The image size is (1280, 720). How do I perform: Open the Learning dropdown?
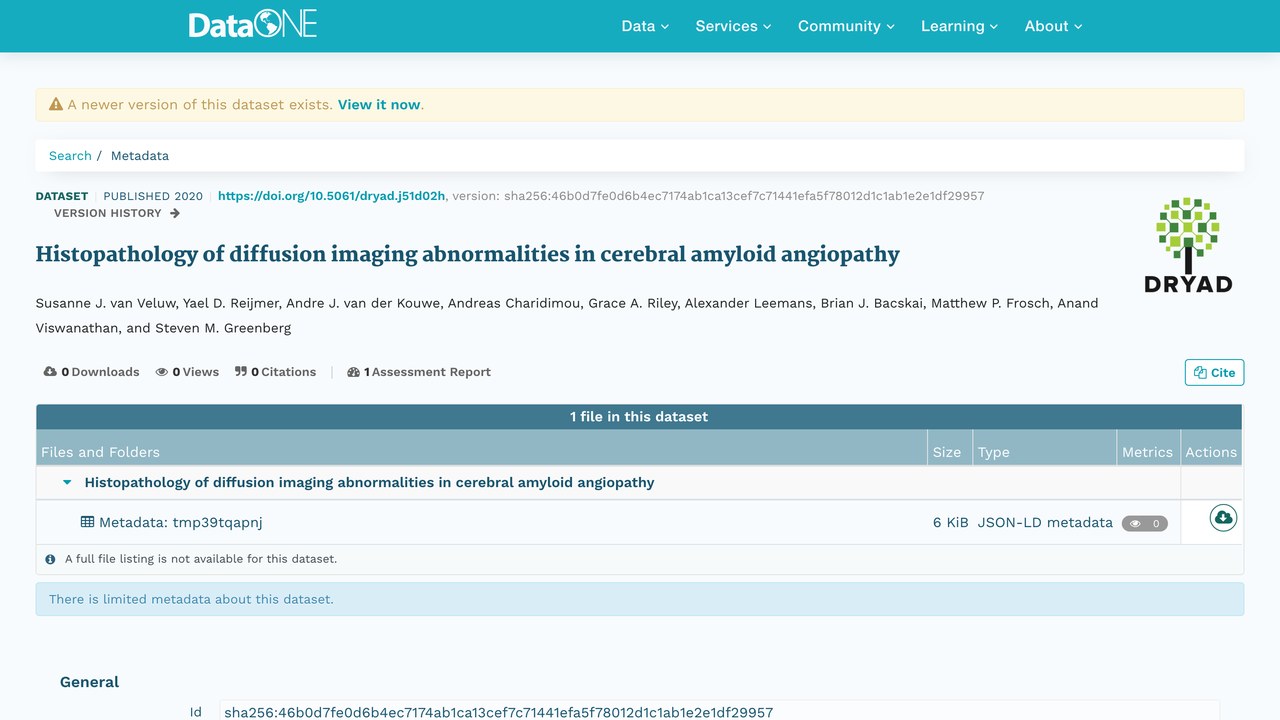(959, 26)
